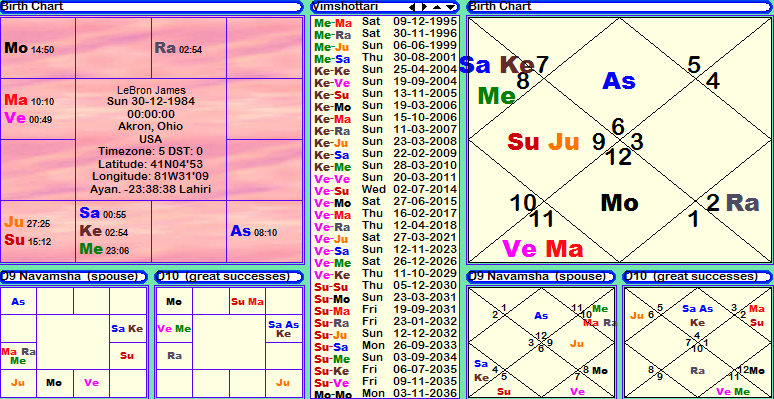This screenshot has width=774, height=399.
Task: Select the Ve-Ve dasha row
Action: tap(386, 178)
